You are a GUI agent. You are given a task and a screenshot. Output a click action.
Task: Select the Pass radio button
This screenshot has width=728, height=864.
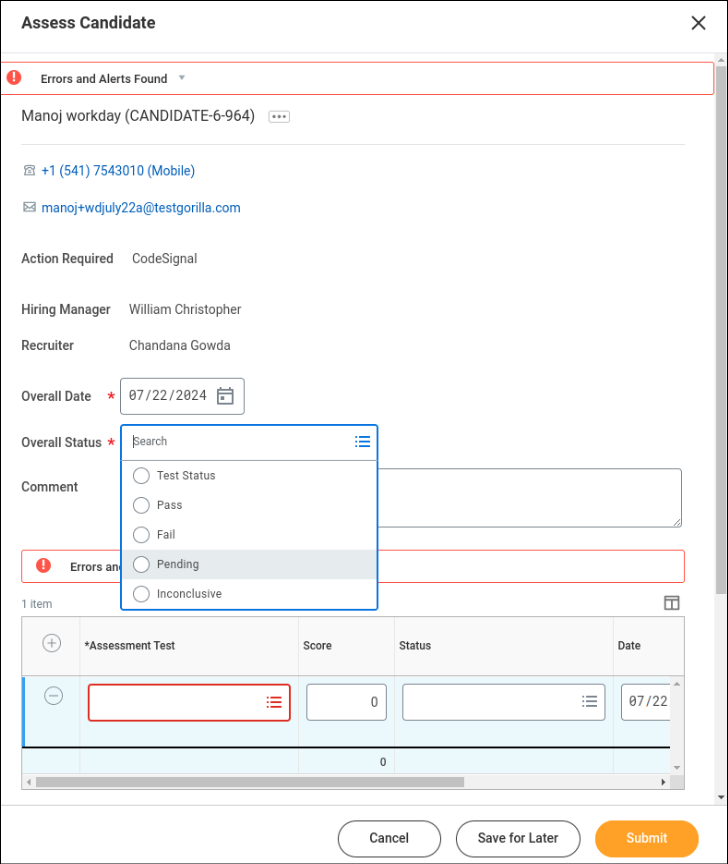tap(141, 505)
